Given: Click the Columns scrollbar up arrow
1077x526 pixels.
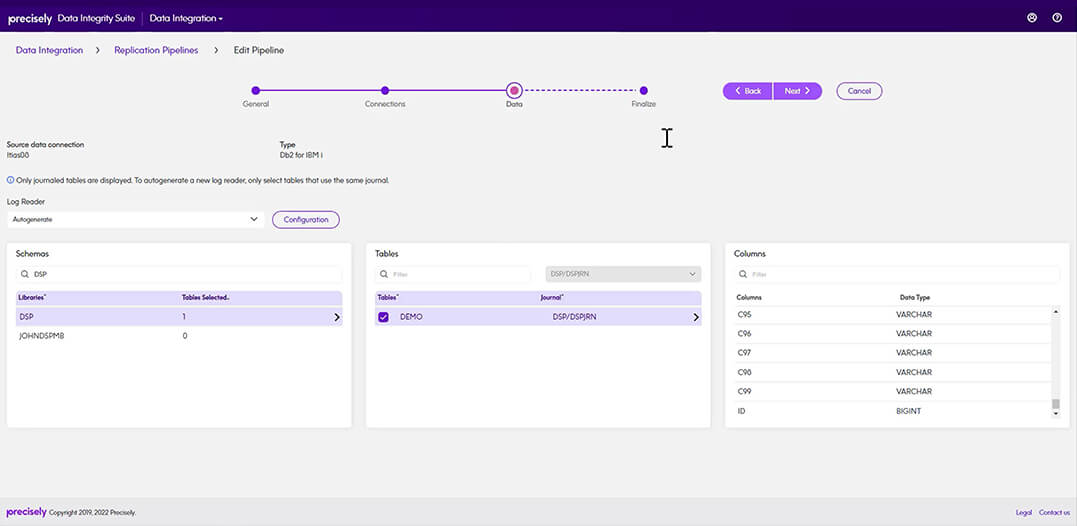Looking at the screenshot, I should pos(1056,311).
